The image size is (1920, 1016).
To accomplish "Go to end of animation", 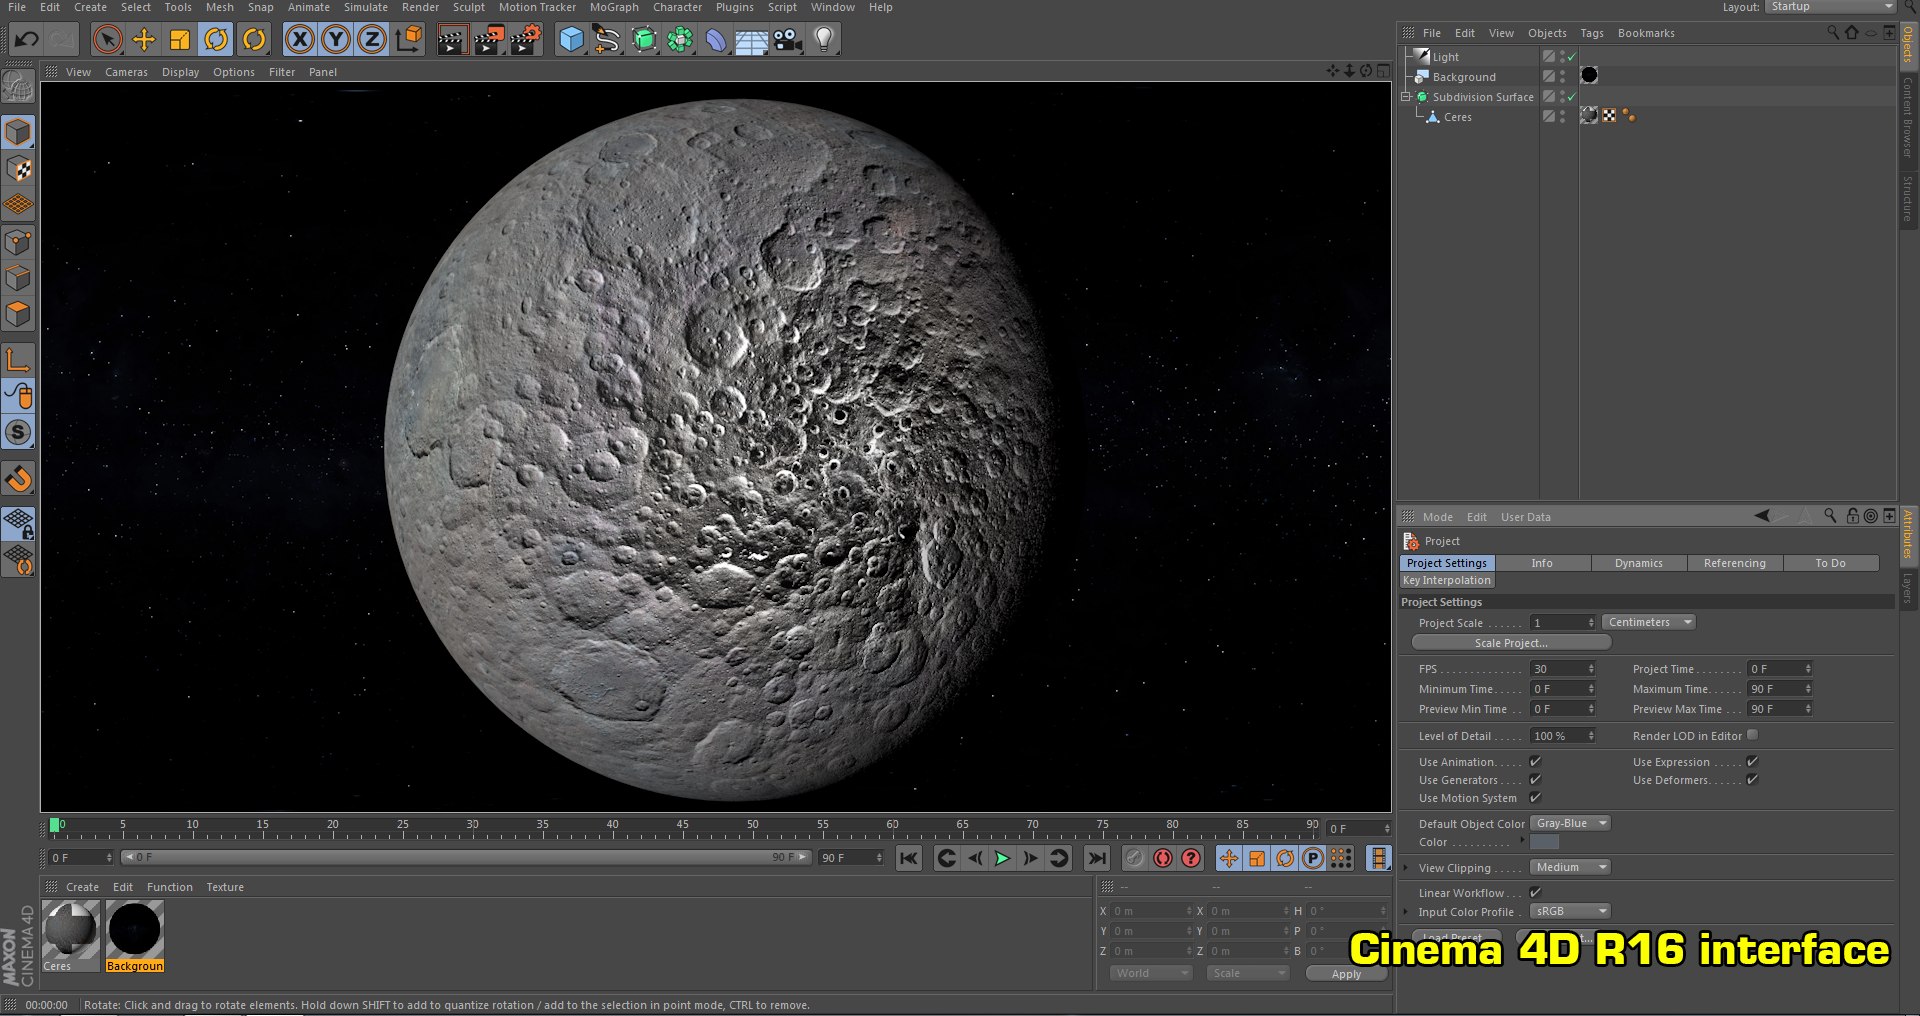I will click(x=1097, y=858).
